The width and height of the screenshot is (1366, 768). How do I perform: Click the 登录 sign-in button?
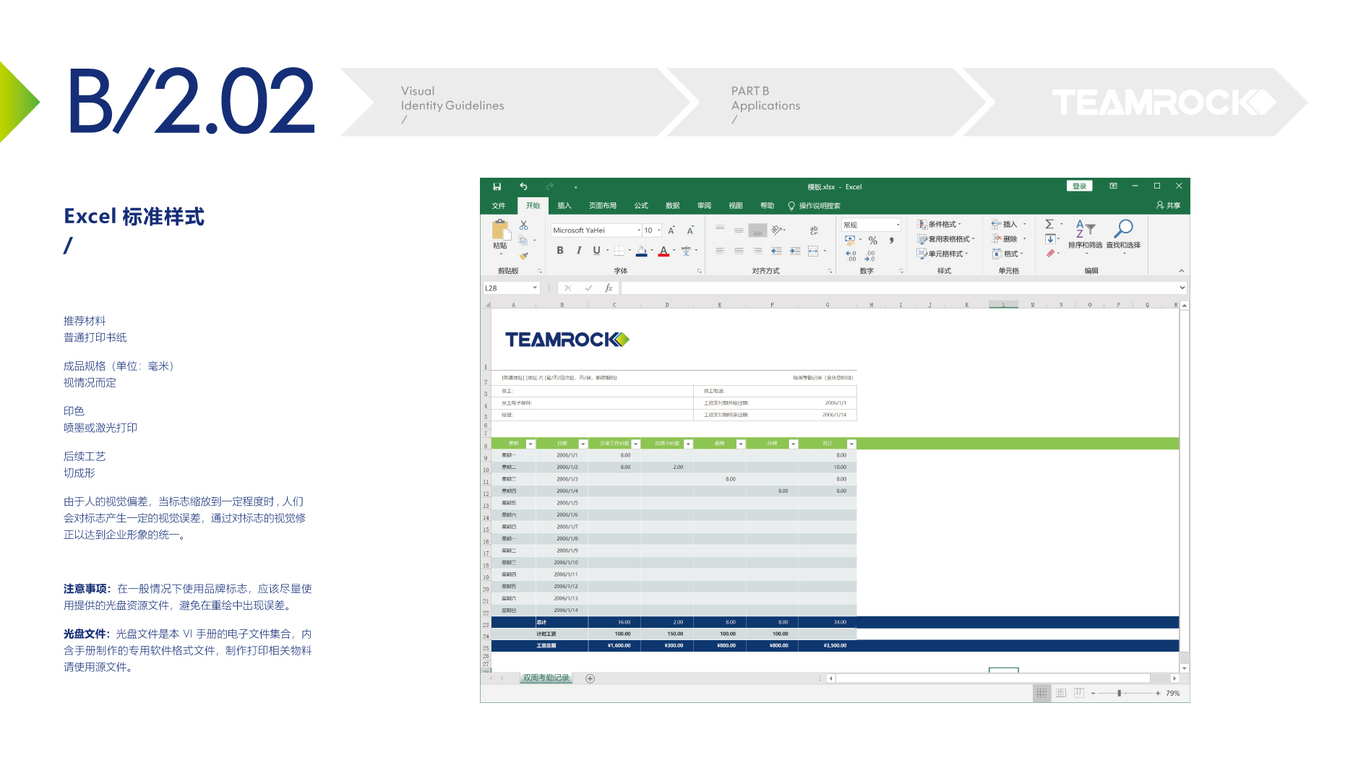tap(1080, 186)
